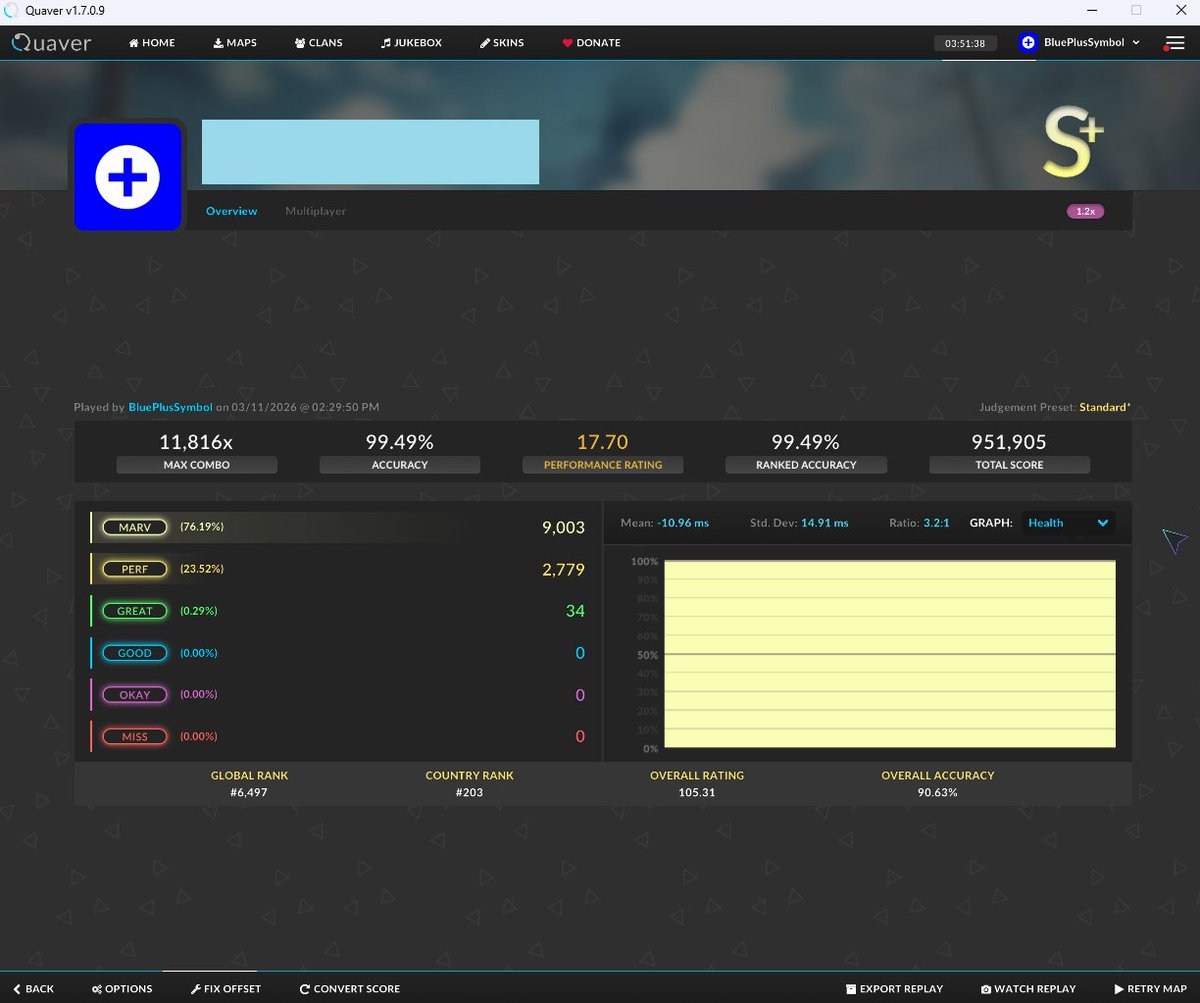
Task: Click the MAX COMBO label
Action: click(197, 465)
